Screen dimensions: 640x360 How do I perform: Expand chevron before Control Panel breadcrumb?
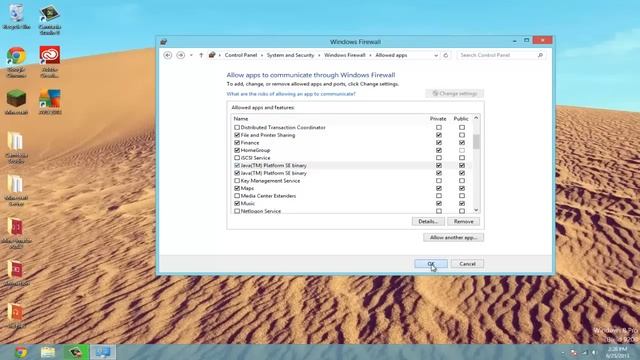point(220,55)
